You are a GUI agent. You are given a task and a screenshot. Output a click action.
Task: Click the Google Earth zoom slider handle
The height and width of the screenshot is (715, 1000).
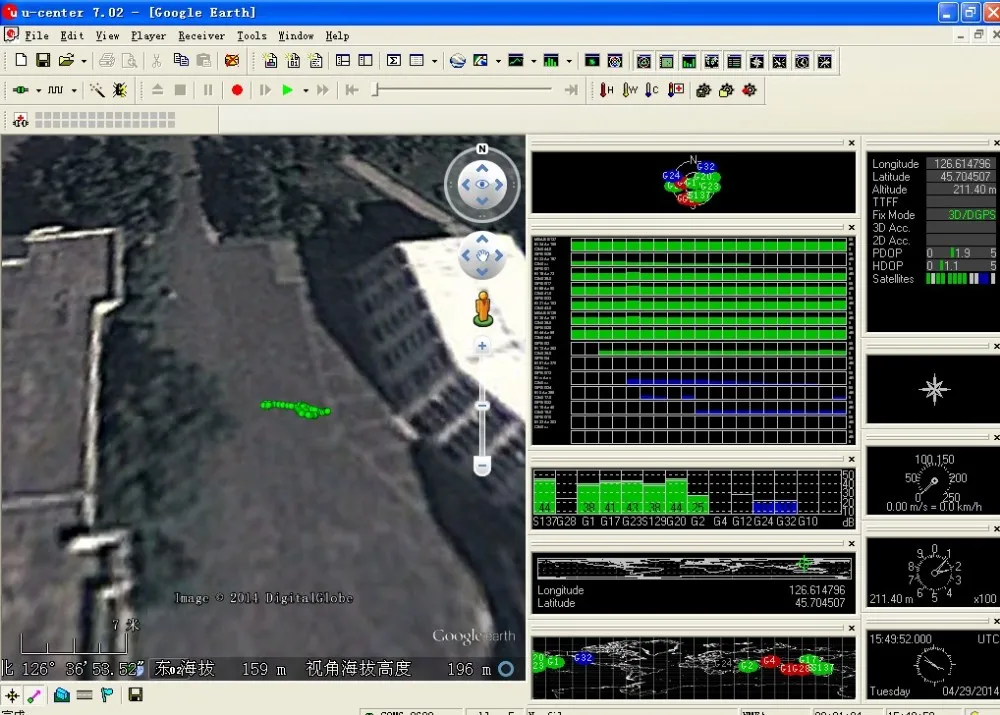click(482, 405)
